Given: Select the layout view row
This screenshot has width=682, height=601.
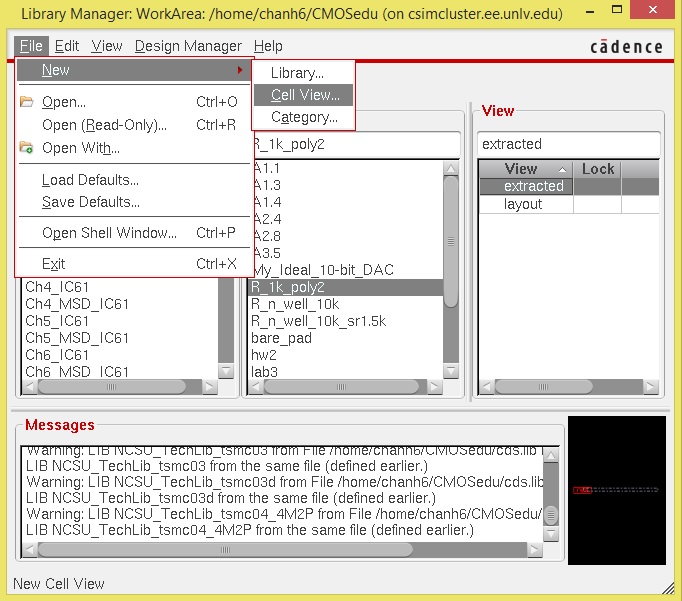Looking at the screenshot, I should (523, 204).
